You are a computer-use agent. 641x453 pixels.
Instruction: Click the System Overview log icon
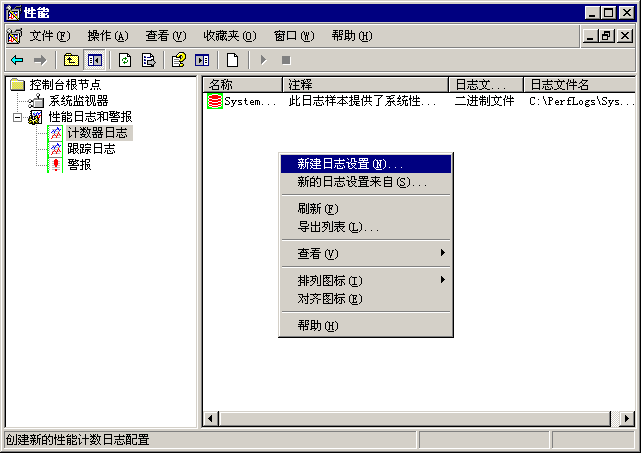[x=215, y=101]
